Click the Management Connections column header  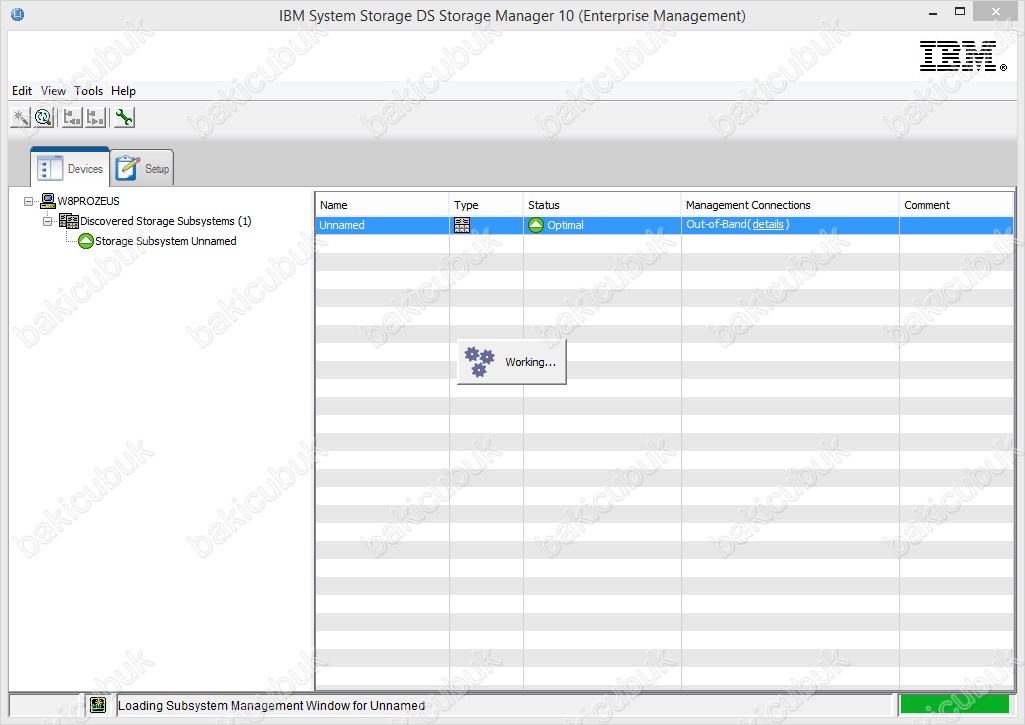[x=790, y=205]
